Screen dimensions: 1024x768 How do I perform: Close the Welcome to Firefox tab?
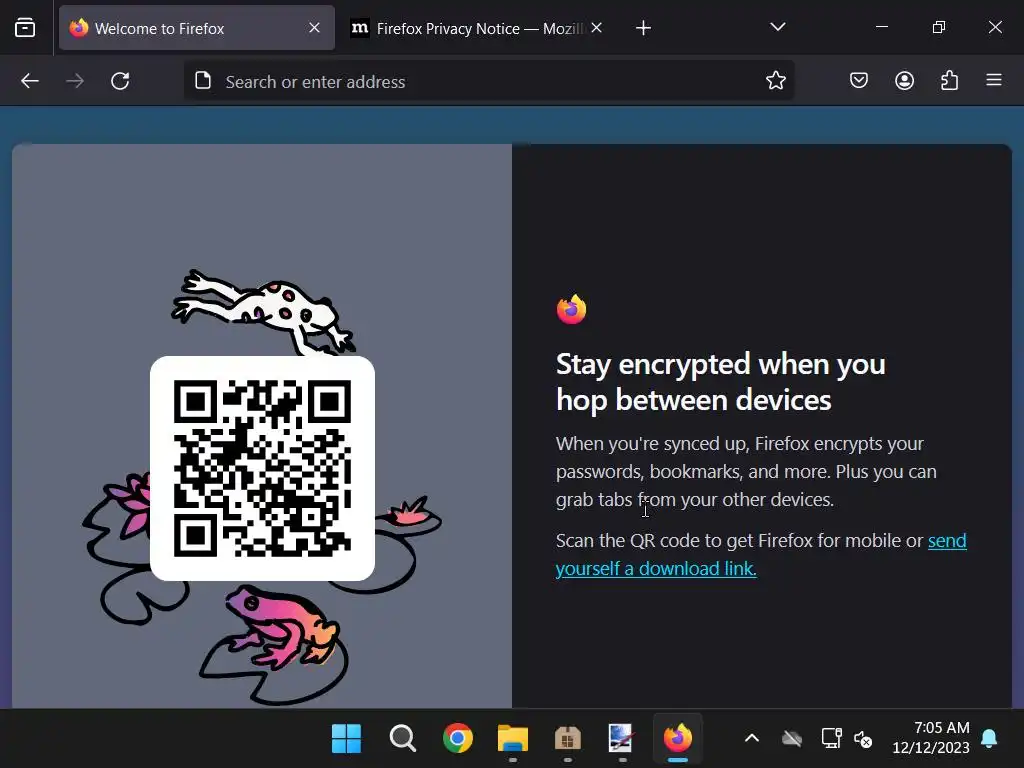tap(314, 28)
